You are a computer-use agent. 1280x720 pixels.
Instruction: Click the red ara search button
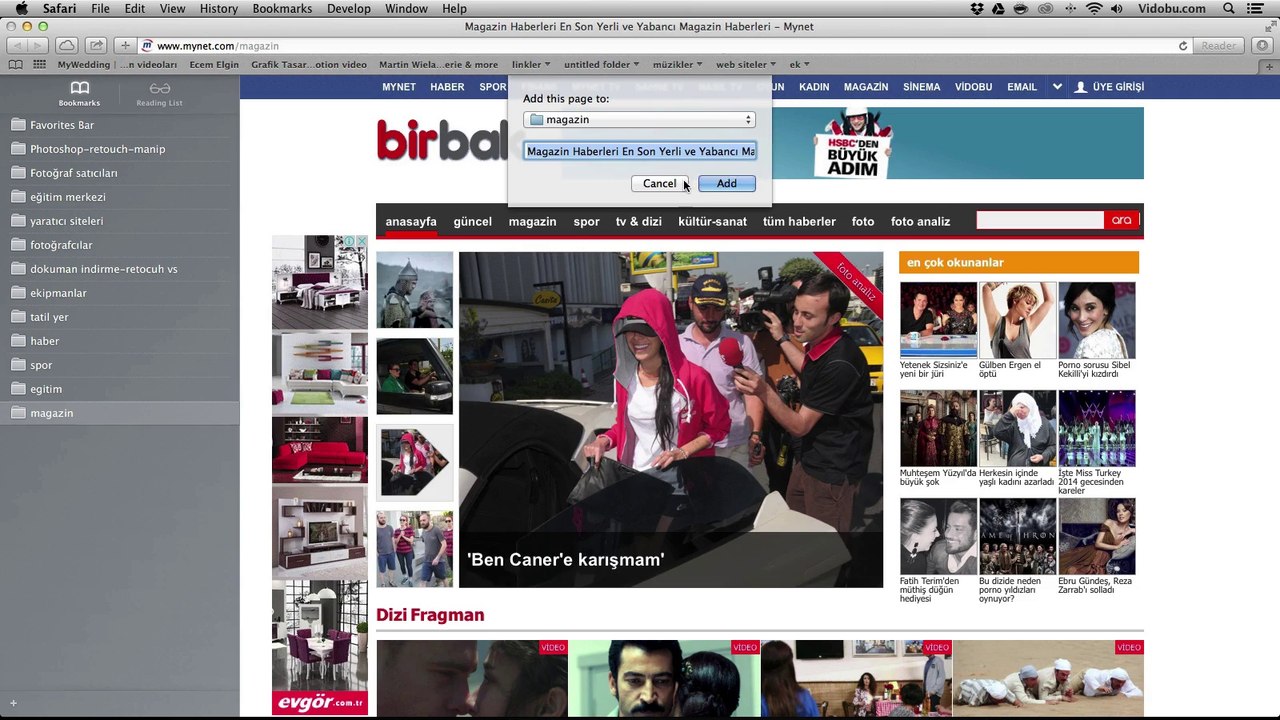click(x=1121, y=220)
